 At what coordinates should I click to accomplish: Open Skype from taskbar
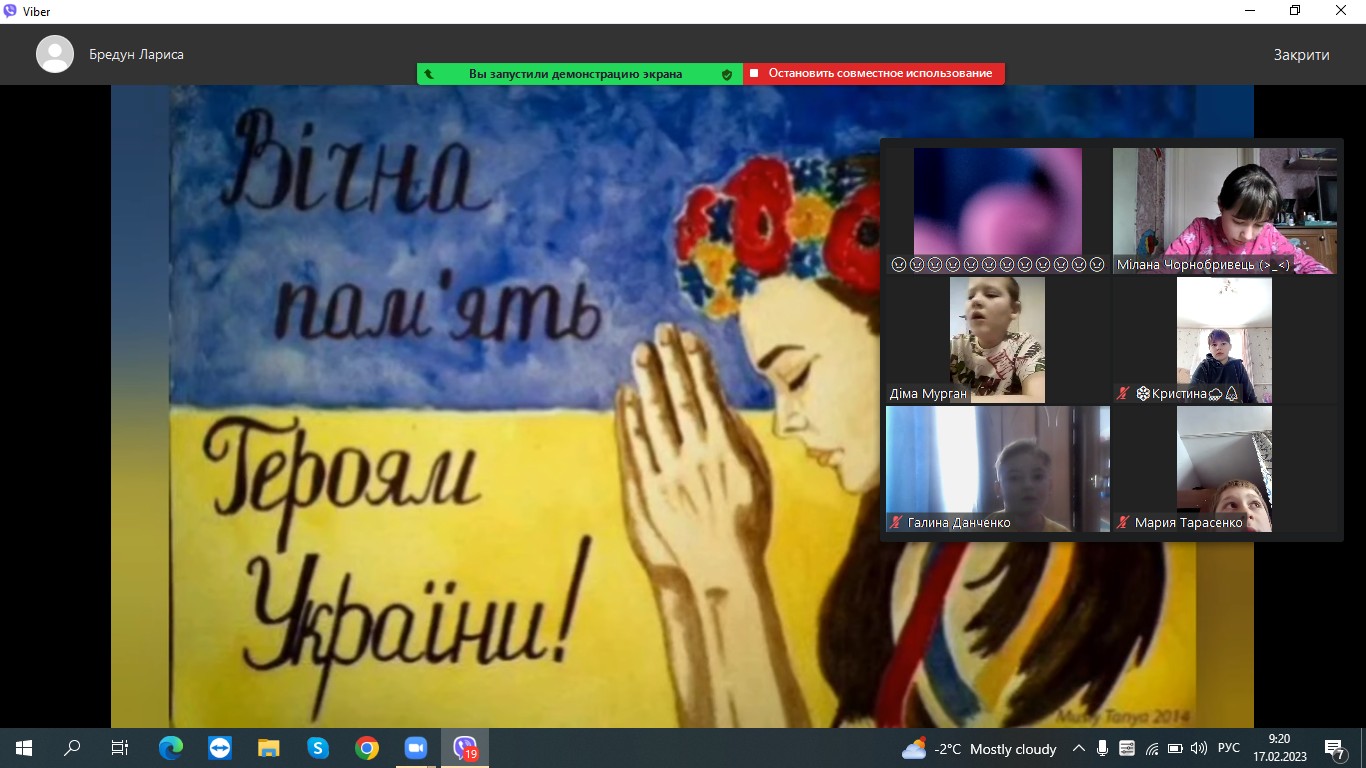pos(318,748)
